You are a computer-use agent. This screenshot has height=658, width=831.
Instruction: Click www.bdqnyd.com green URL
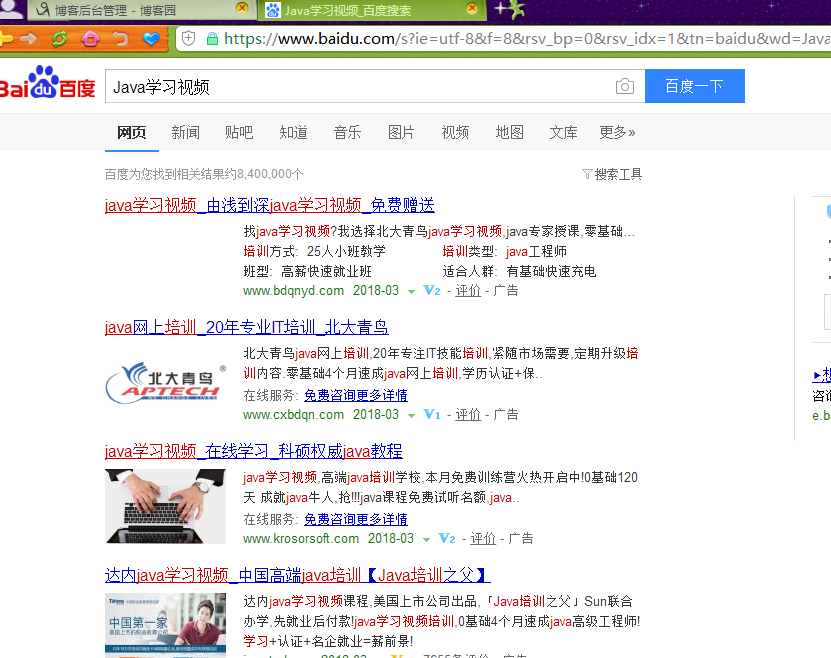tap(294, 290)
